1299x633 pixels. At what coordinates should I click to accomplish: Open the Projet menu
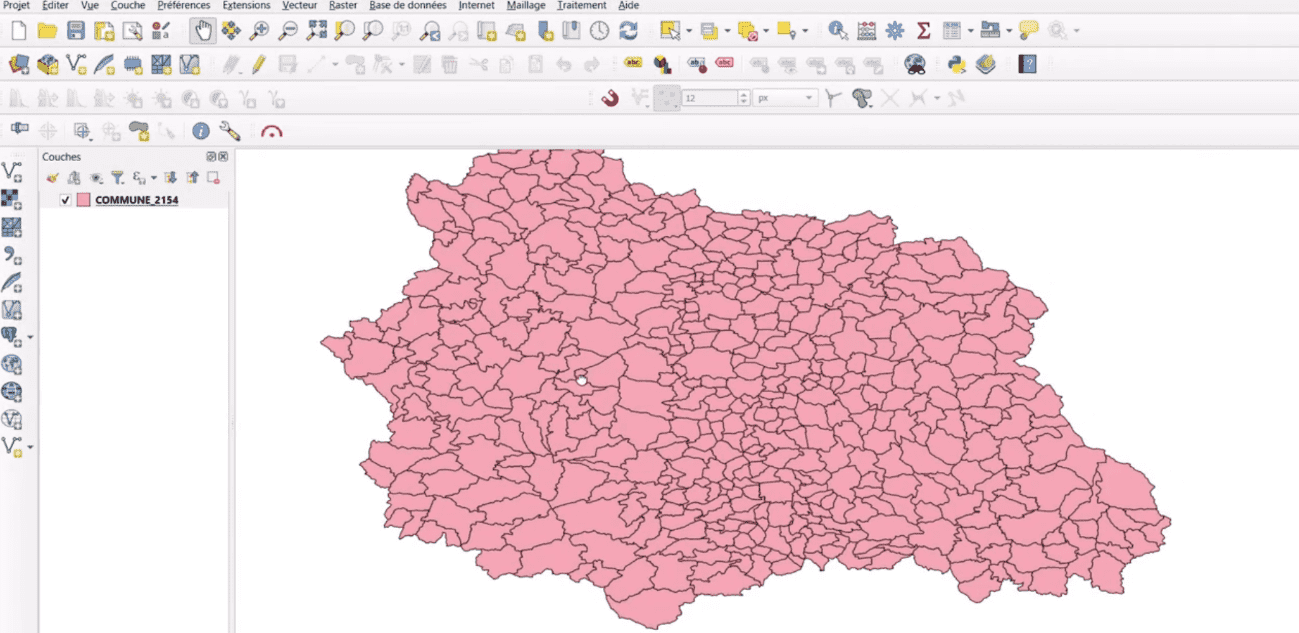point(16,5)
